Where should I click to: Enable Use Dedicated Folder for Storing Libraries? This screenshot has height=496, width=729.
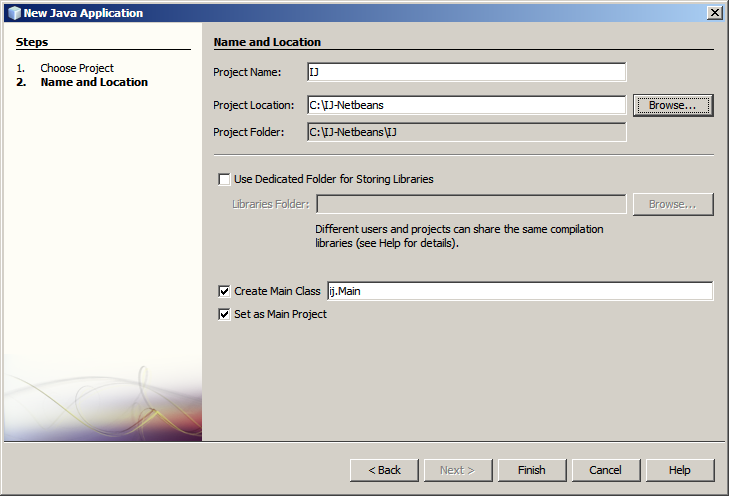pos(224,180)
